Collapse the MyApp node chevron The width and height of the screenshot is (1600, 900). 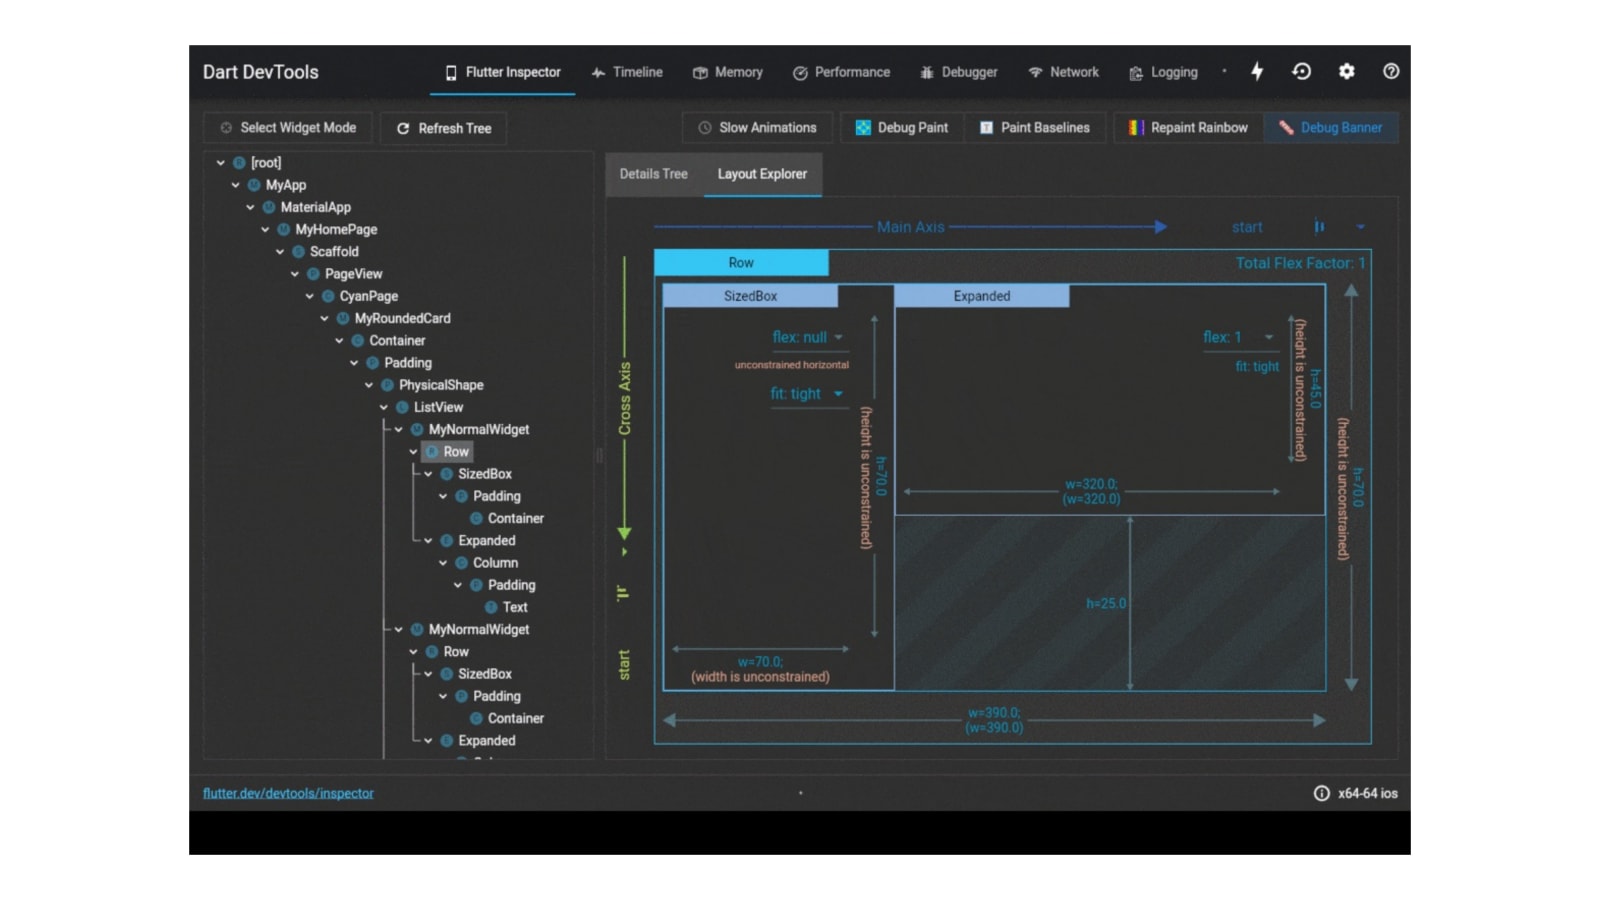[x=236, y=185]
